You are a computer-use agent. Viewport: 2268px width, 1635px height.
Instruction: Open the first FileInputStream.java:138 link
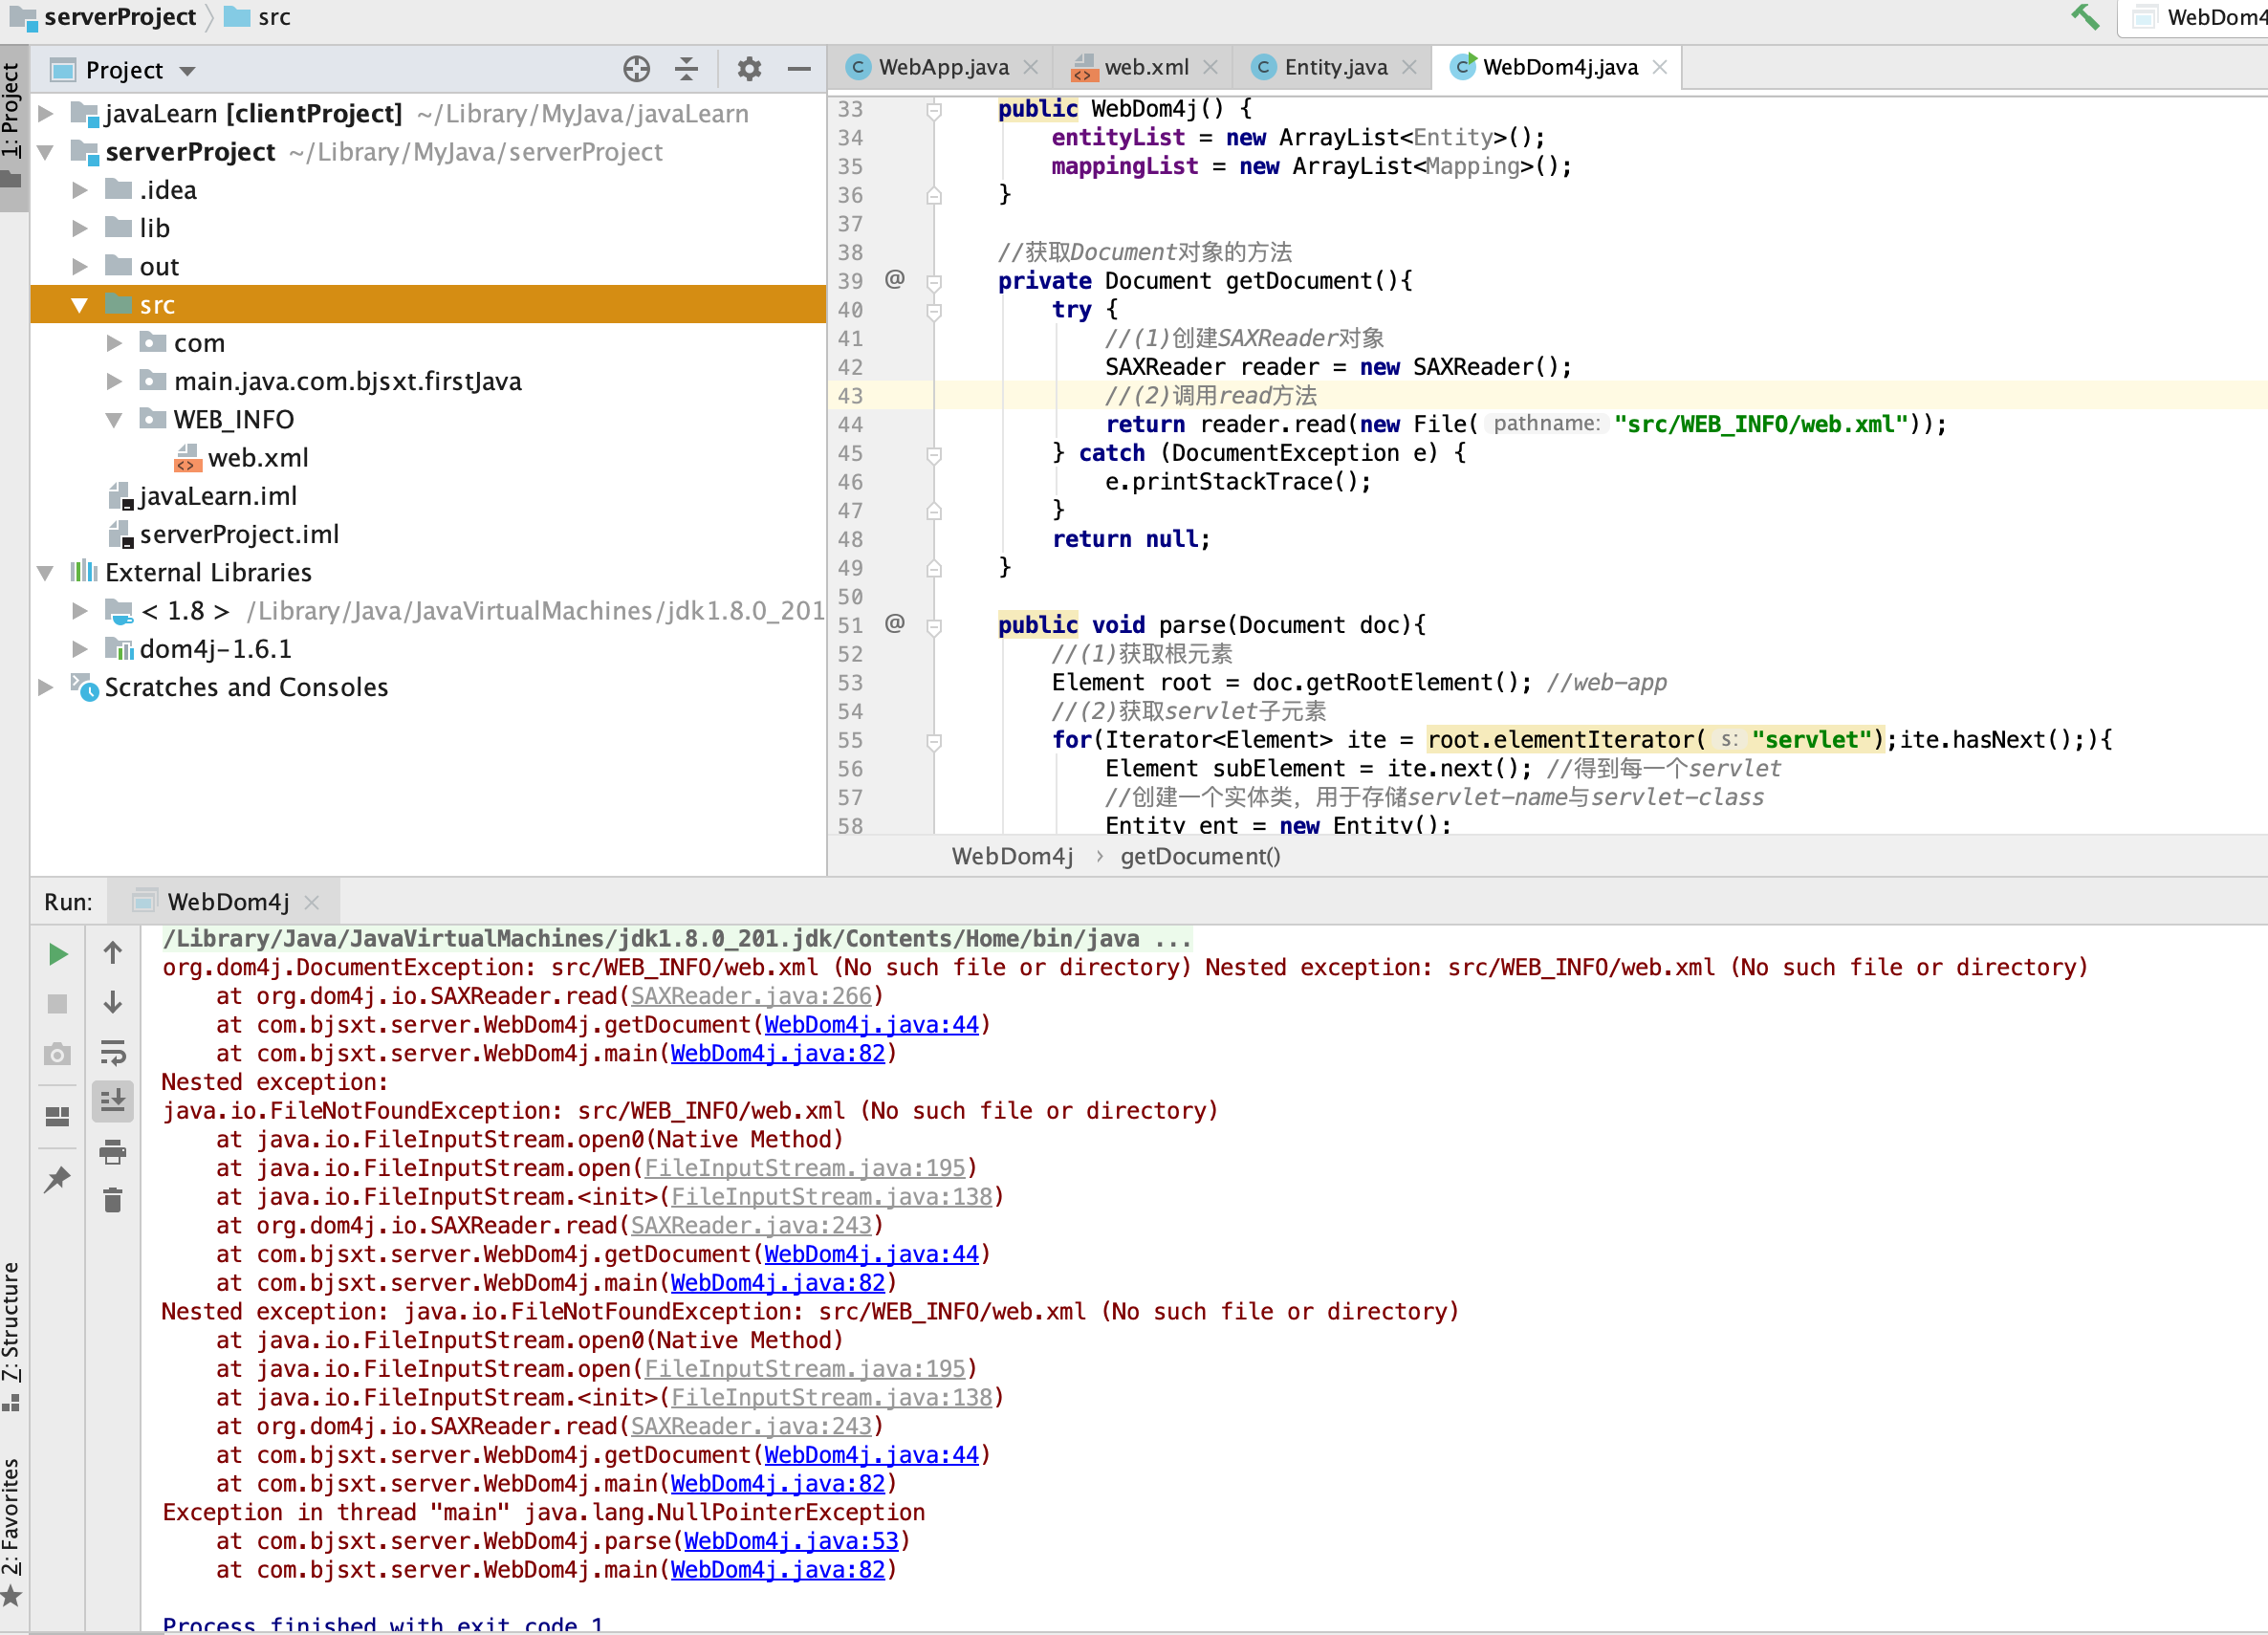click(832, 1197)
